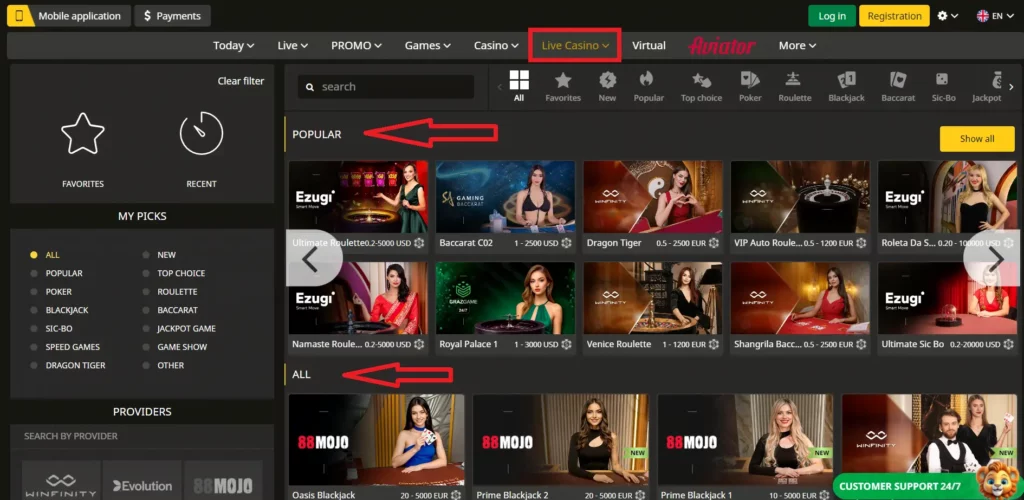
Task: Click in the games search field
Action: (x=390, y=87)
